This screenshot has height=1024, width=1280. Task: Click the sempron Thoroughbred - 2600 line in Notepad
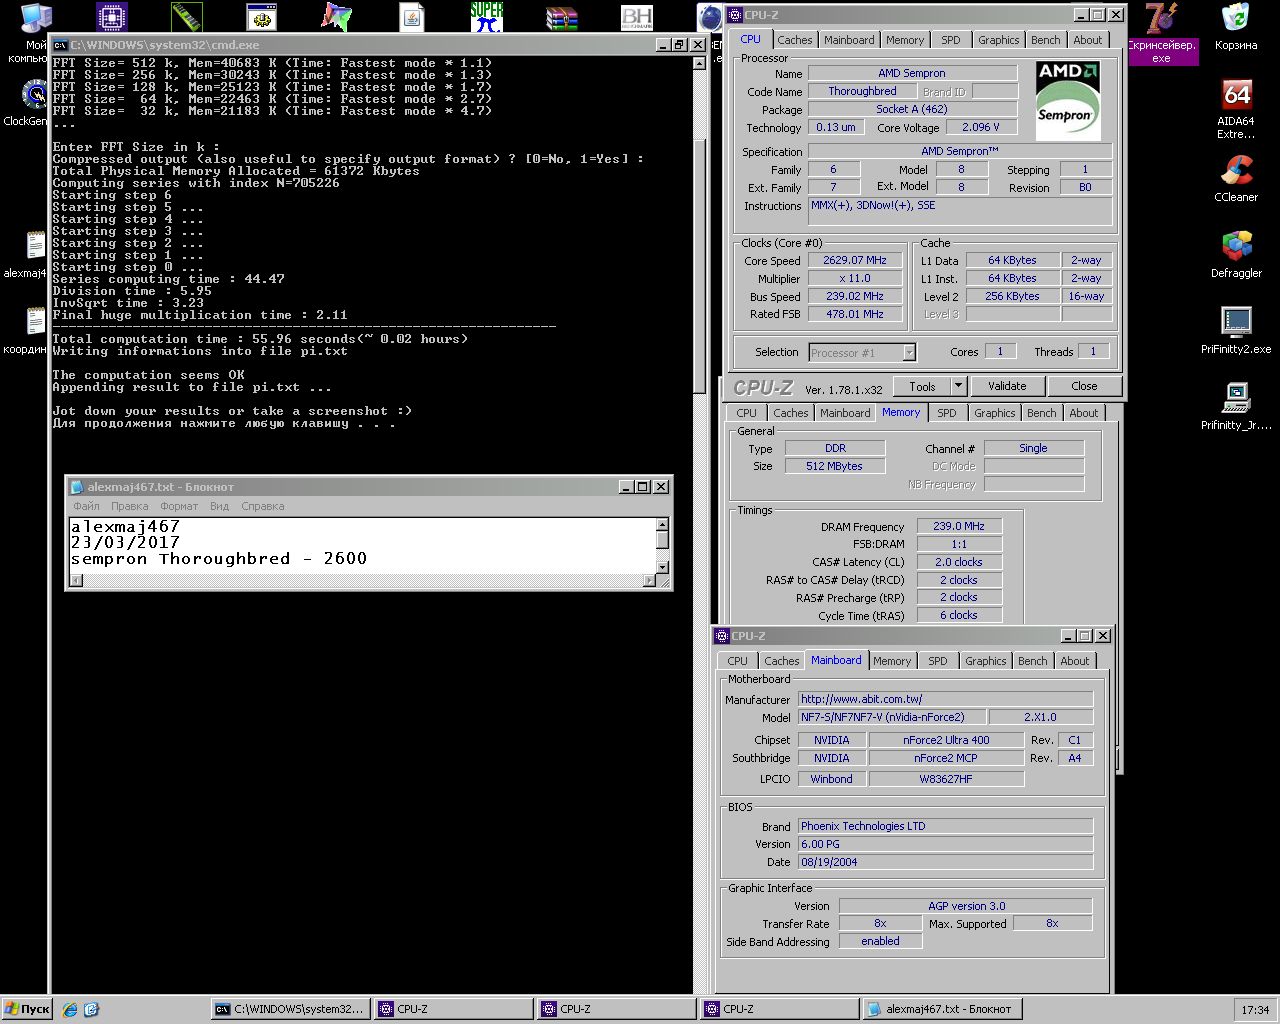click(x=219, y=559)
